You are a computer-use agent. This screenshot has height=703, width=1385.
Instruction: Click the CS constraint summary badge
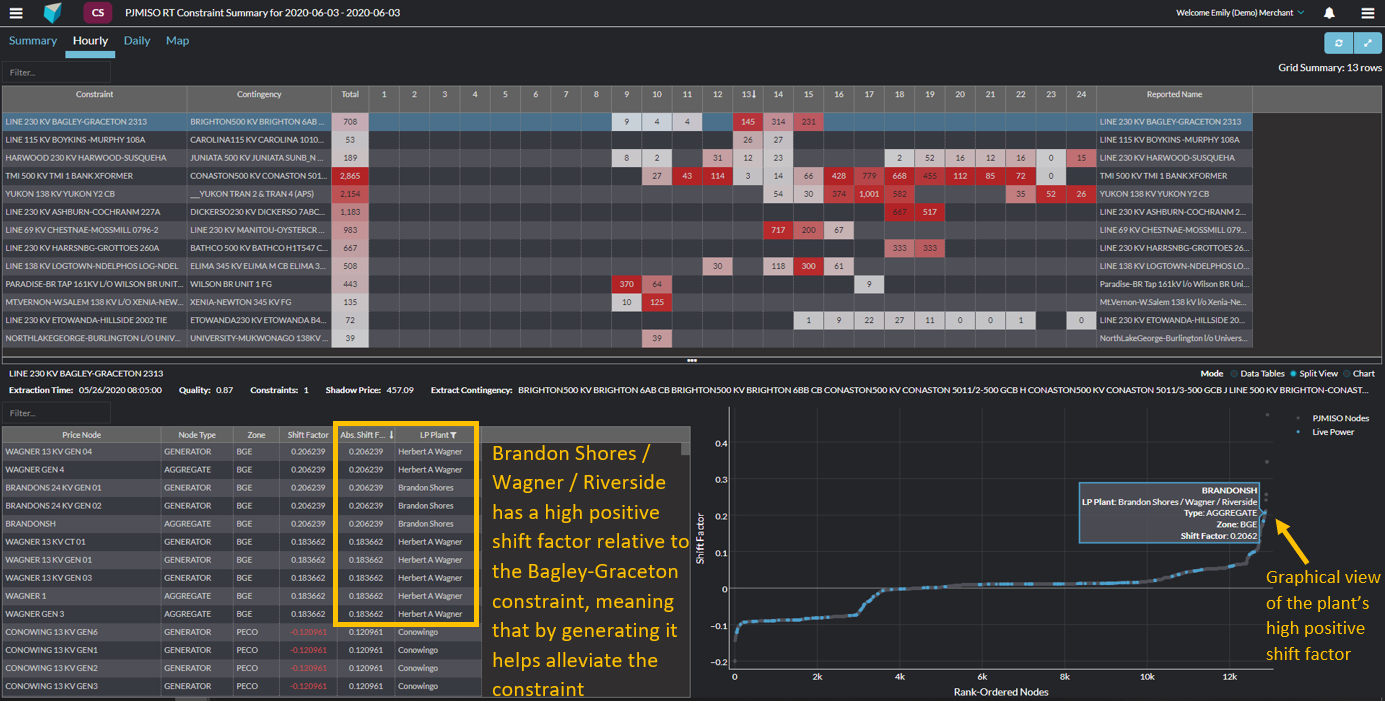(x=97, y=13)
